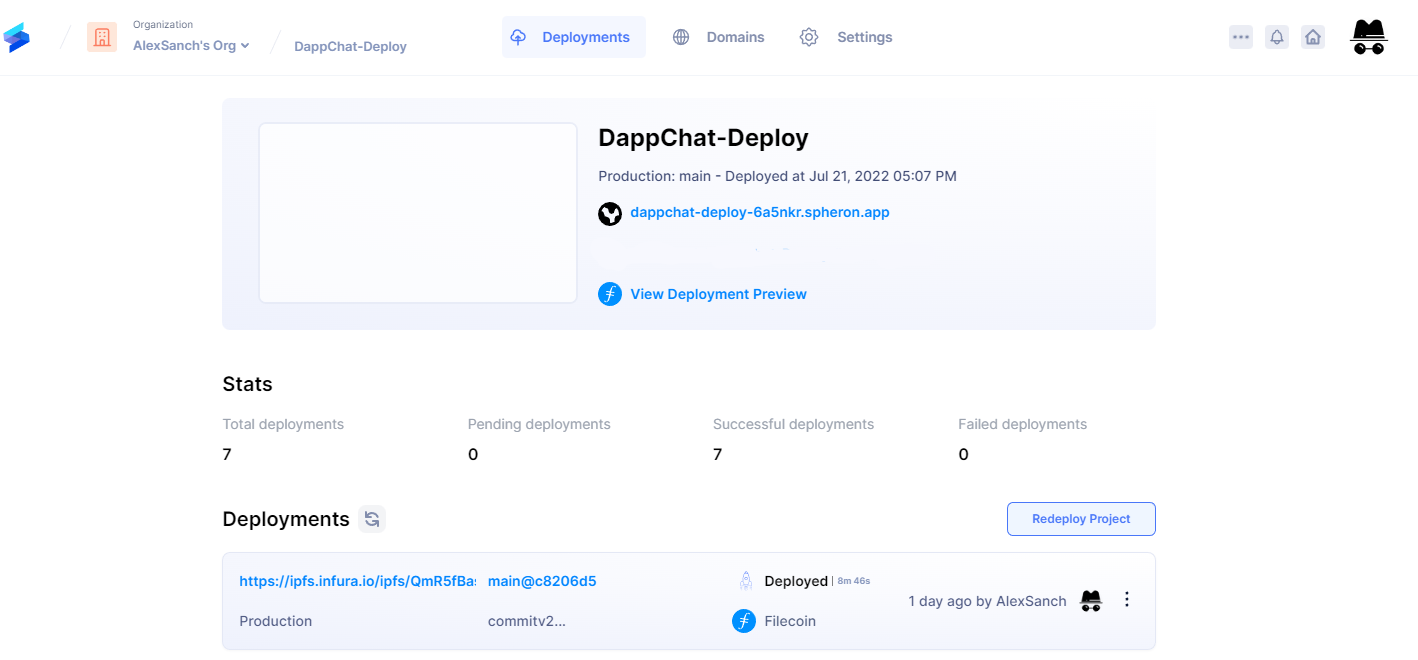
Task: Click the commitv2... commit message text
Action: [x=527, y=621]
